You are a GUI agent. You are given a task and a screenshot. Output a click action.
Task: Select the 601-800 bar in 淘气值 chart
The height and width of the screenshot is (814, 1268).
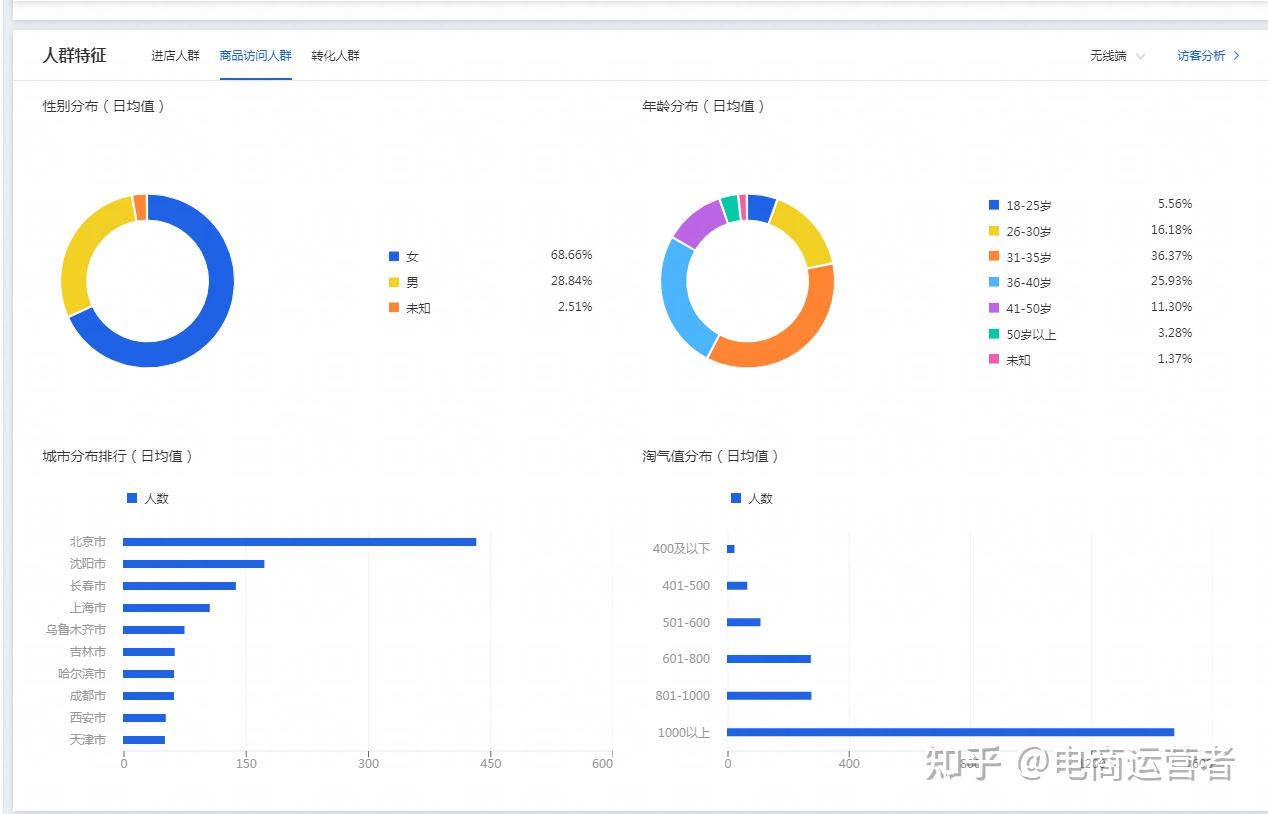tap(769, 659)
